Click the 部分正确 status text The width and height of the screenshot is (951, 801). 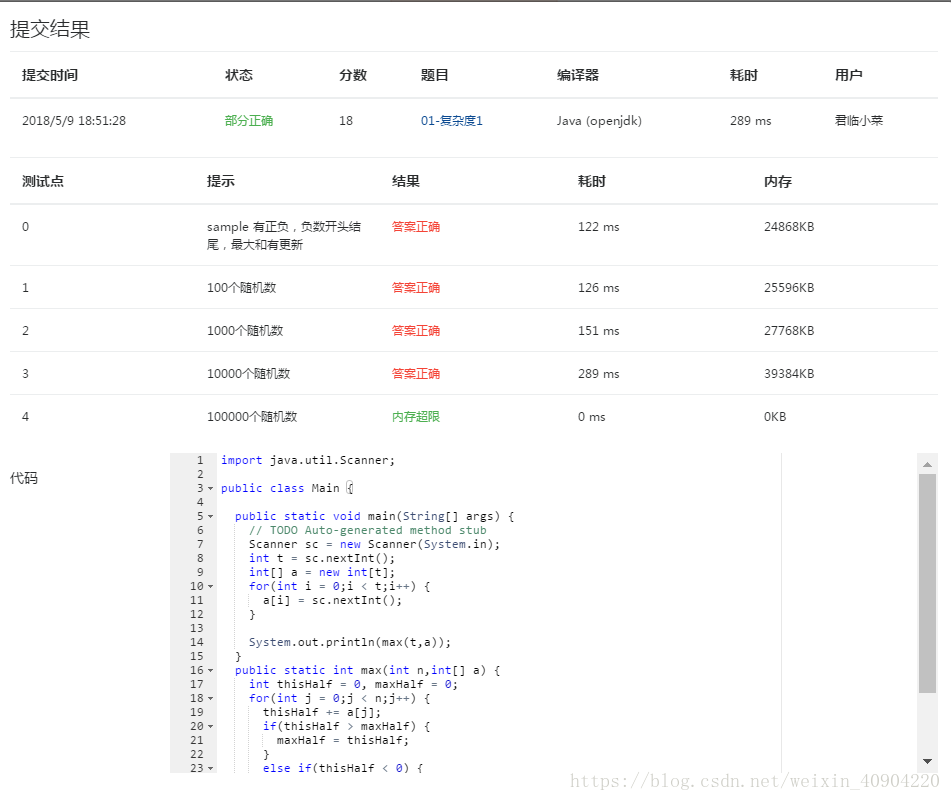(x=249, y=121)
